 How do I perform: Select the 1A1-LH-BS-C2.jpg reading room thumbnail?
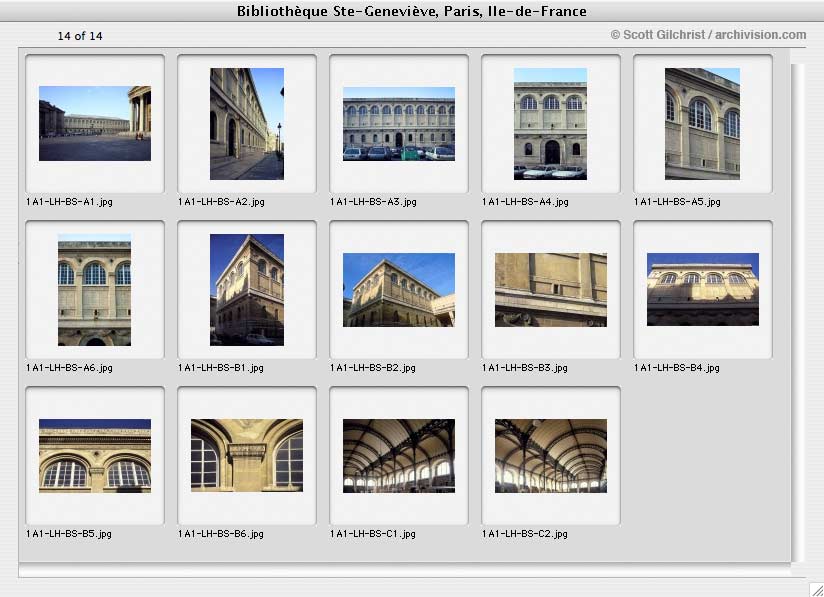pyautogui.click(x=551, y=456)
